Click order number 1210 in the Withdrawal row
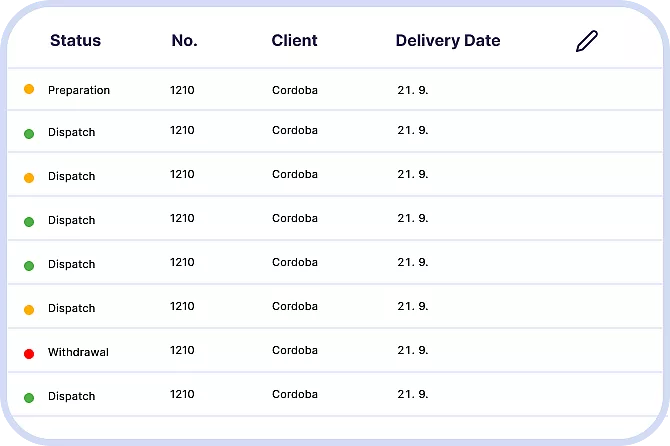The image size is (670, 446). 182,350
